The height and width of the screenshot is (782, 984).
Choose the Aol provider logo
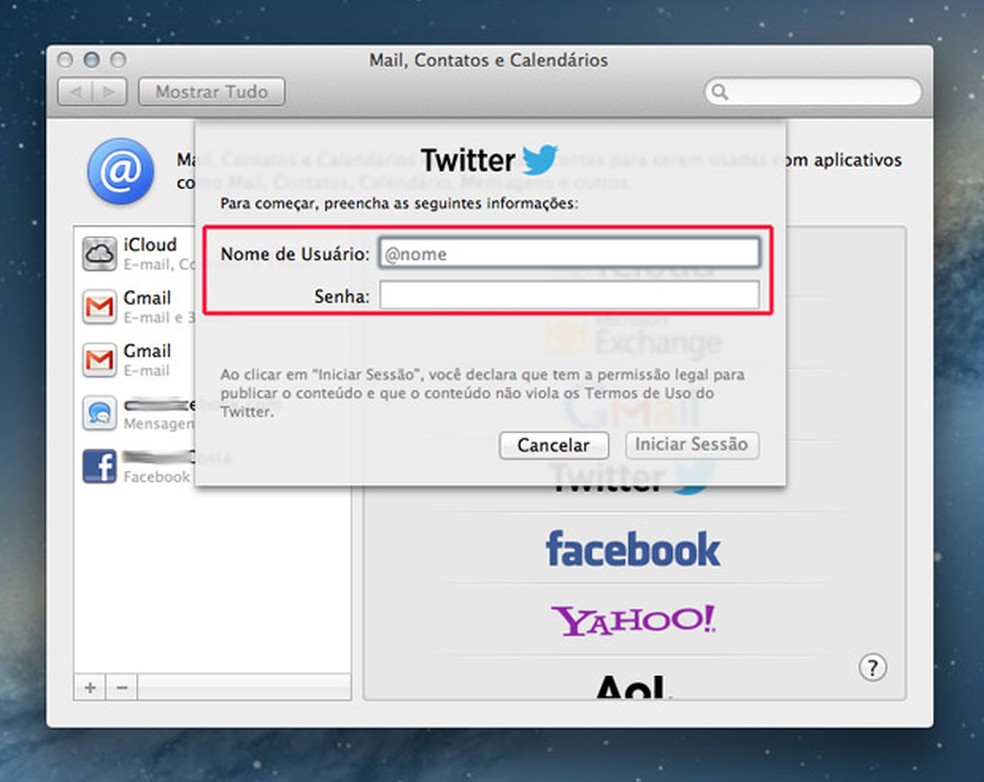click(633, 684)
